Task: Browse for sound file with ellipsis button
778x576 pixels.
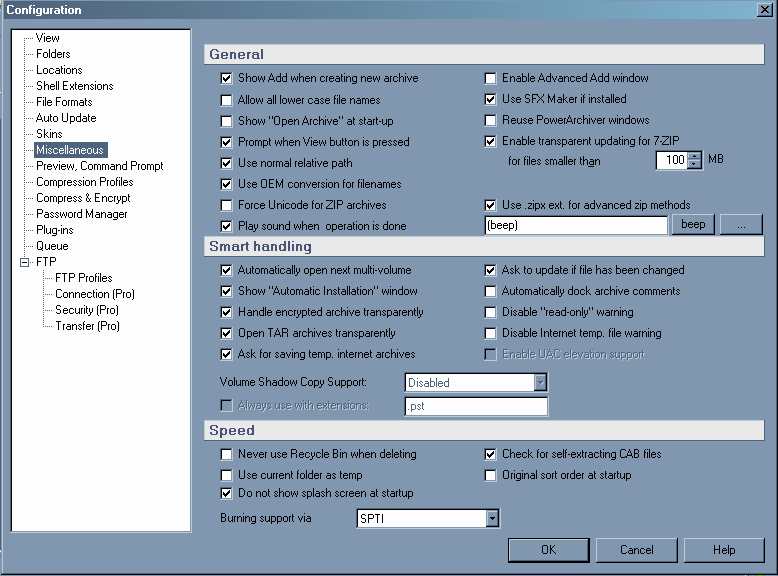Action: point(741,225)
